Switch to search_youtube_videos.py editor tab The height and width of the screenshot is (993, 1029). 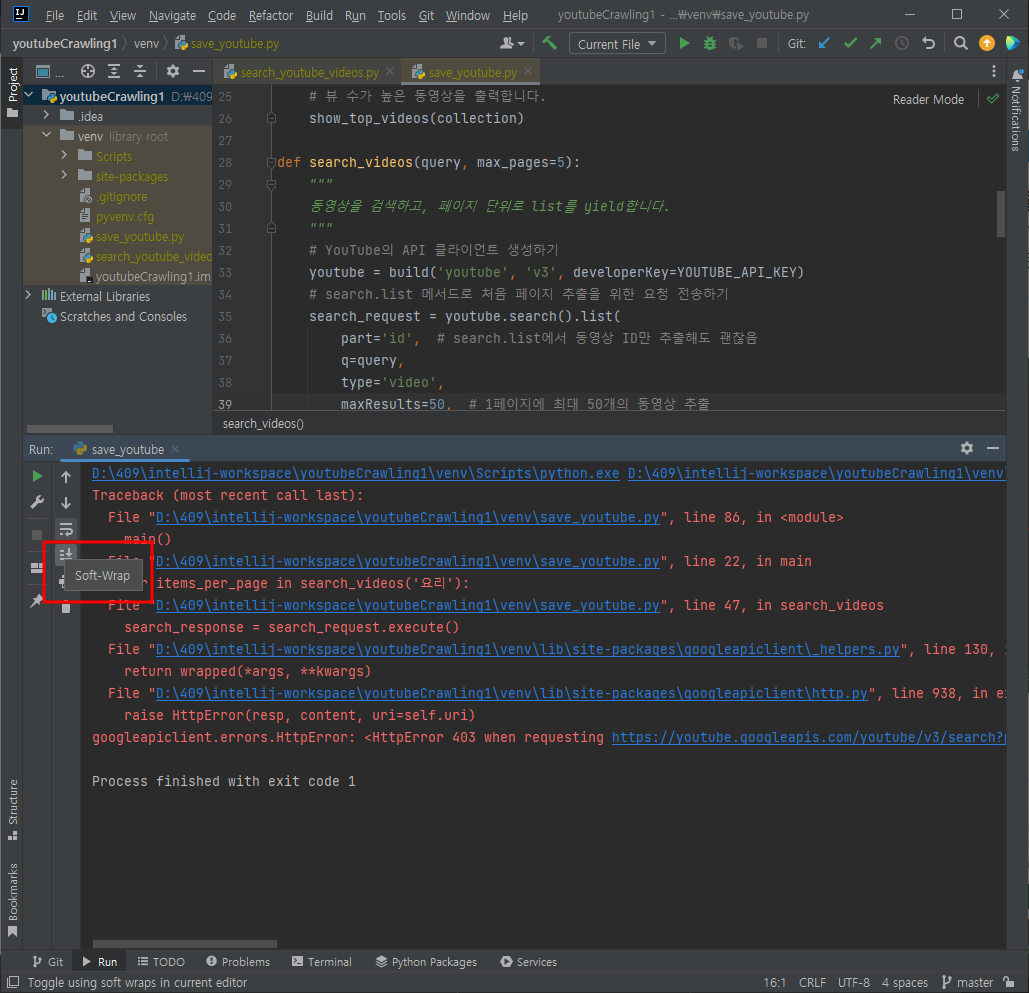[x=308, y=72]
